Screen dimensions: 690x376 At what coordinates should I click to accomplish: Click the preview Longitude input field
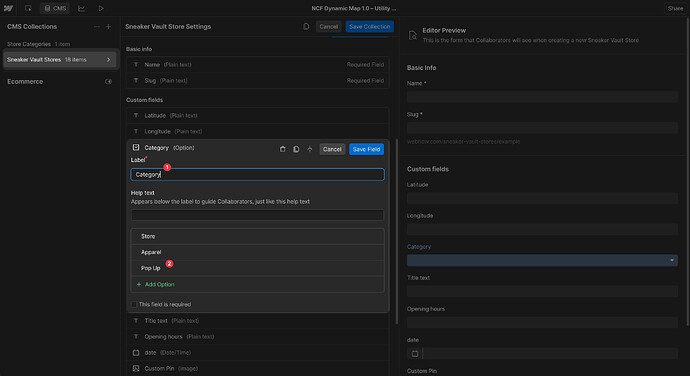(x=542, y=229)
